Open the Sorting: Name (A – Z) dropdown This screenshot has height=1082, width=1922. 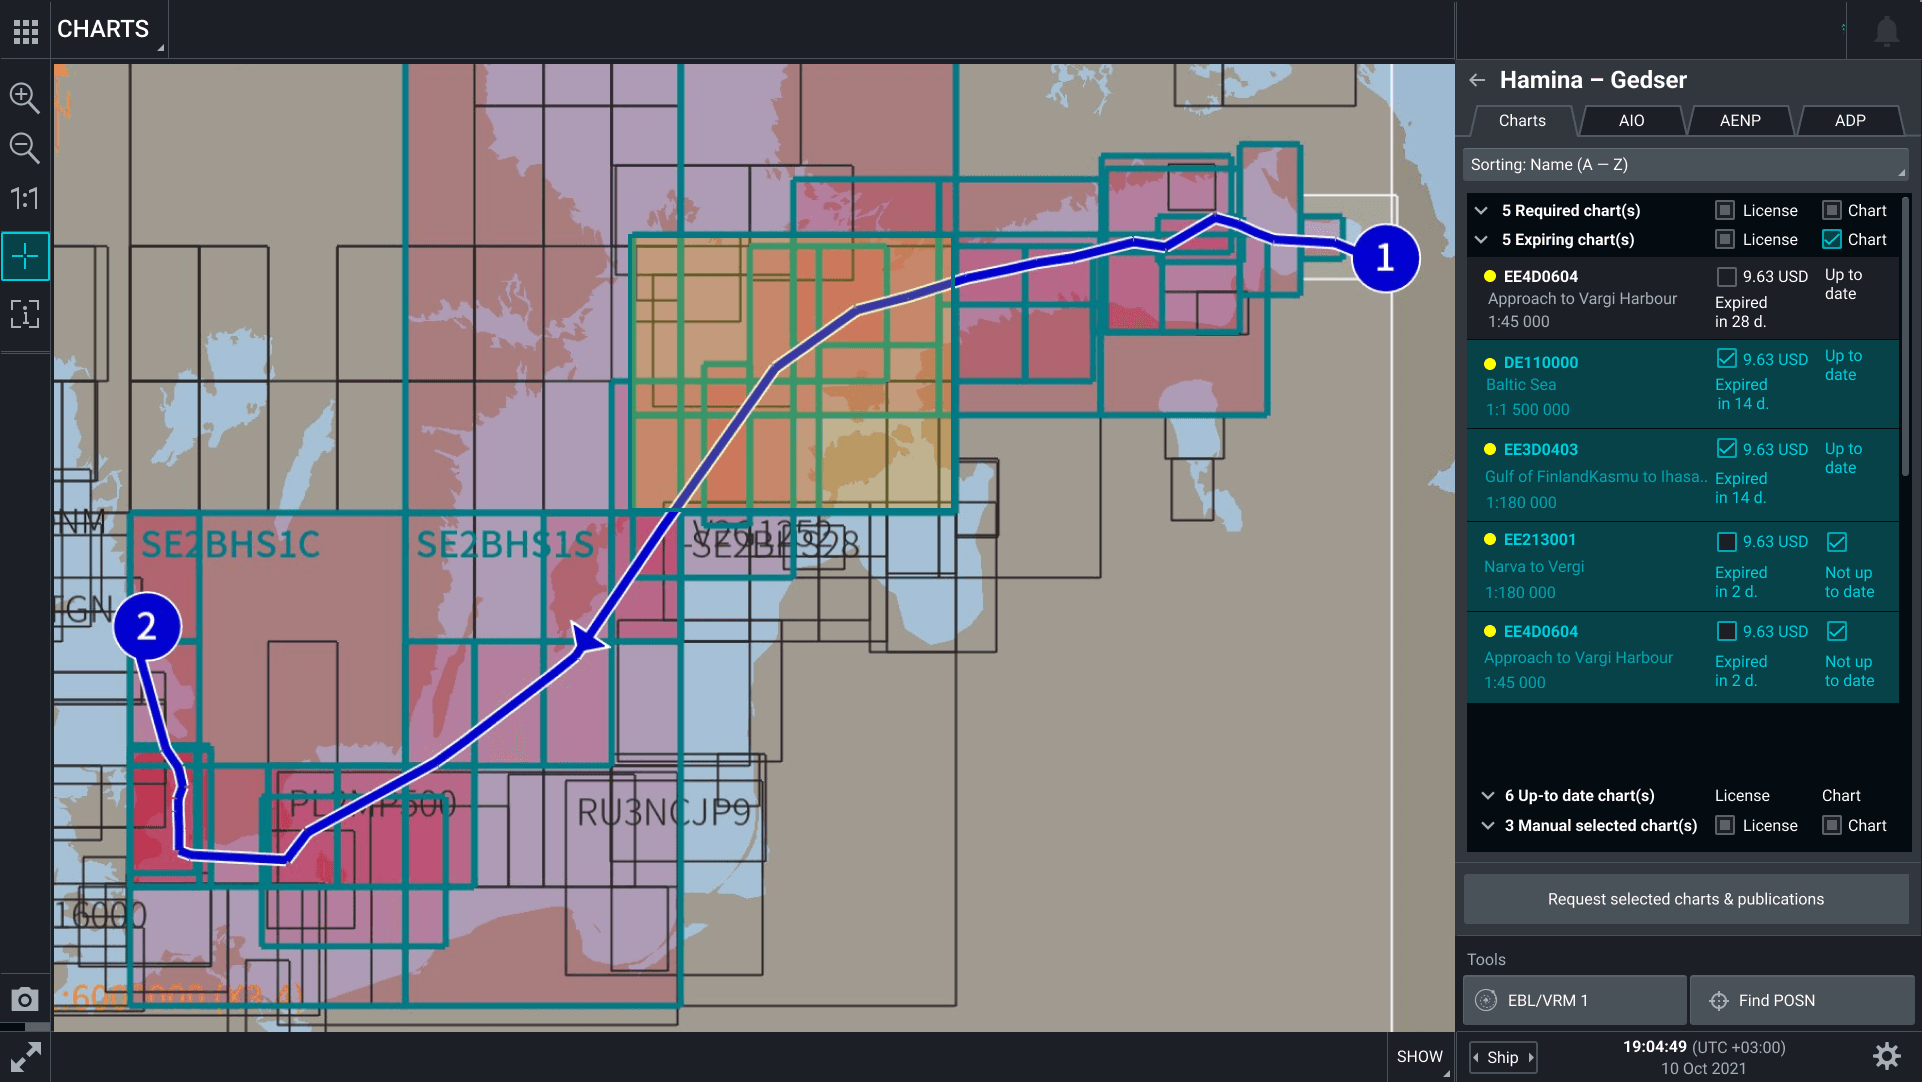tap(1685, 165)
